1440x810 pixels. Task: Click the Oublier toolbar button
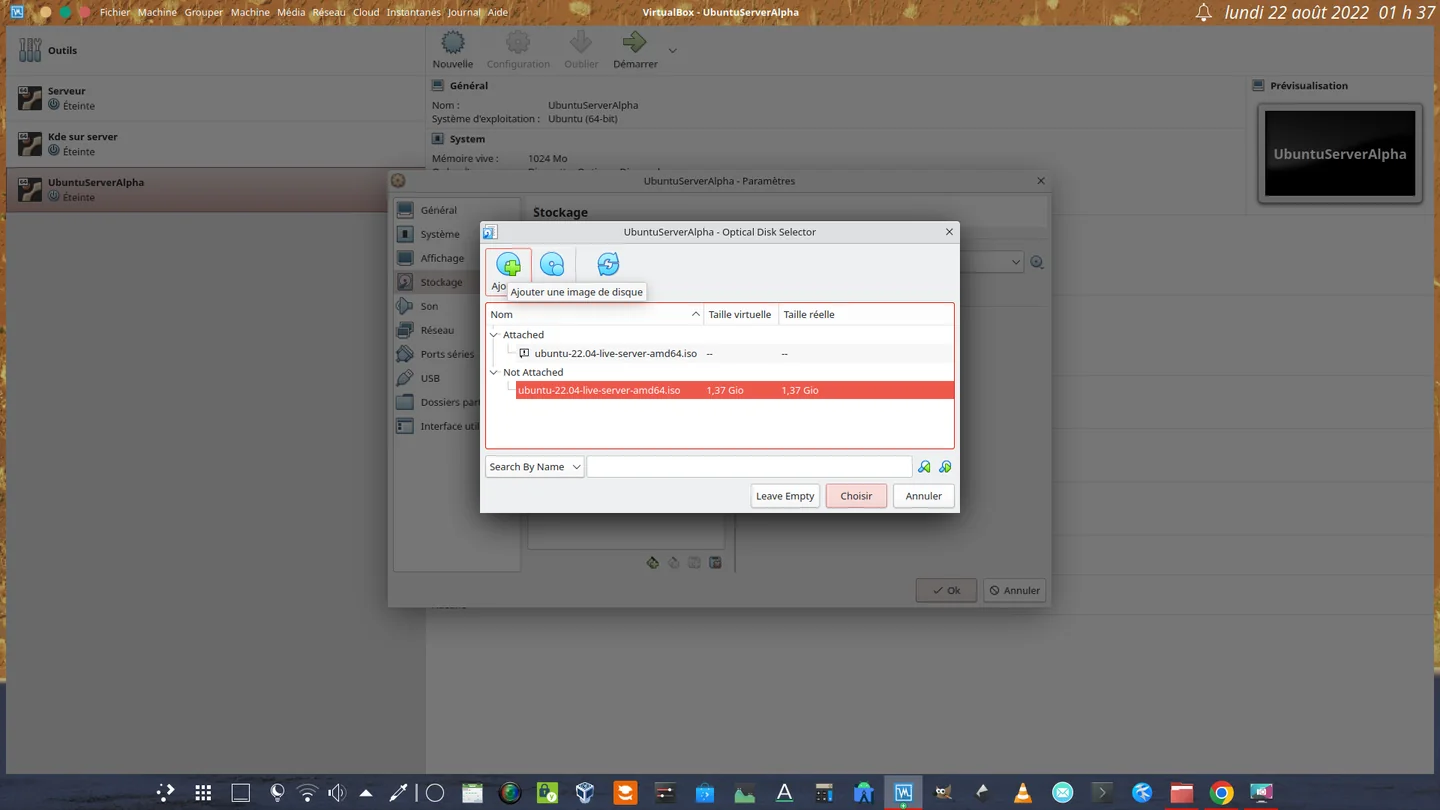[581, 50]
